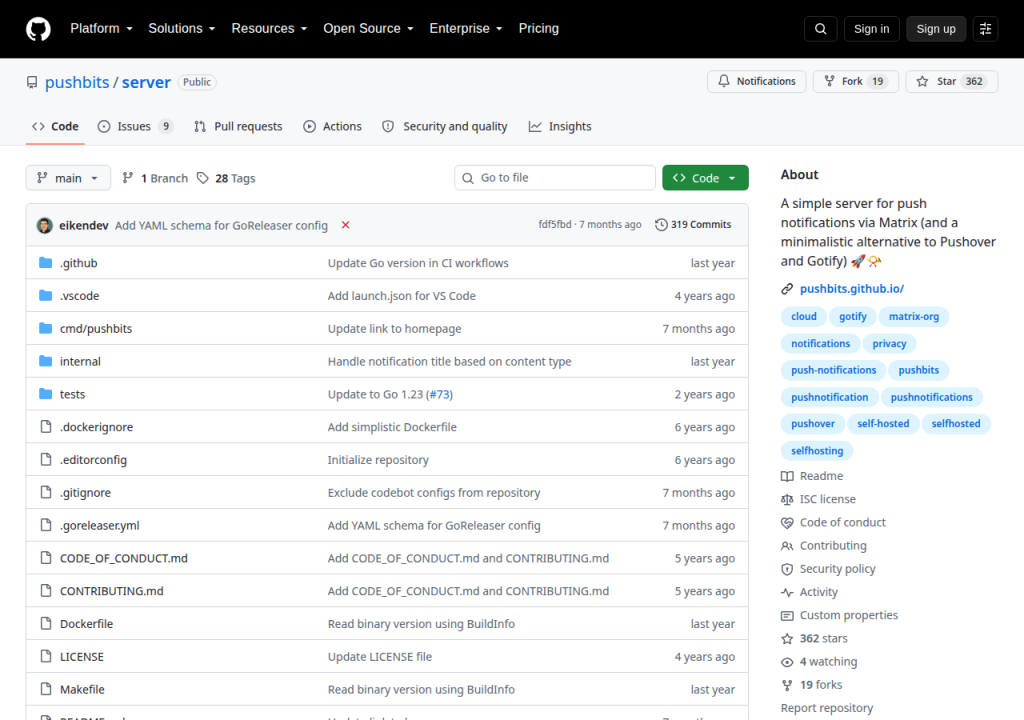This screenshot has height=720, width=1024.
Task: Click the Dockerfile file icon
Action: point(46,623)
